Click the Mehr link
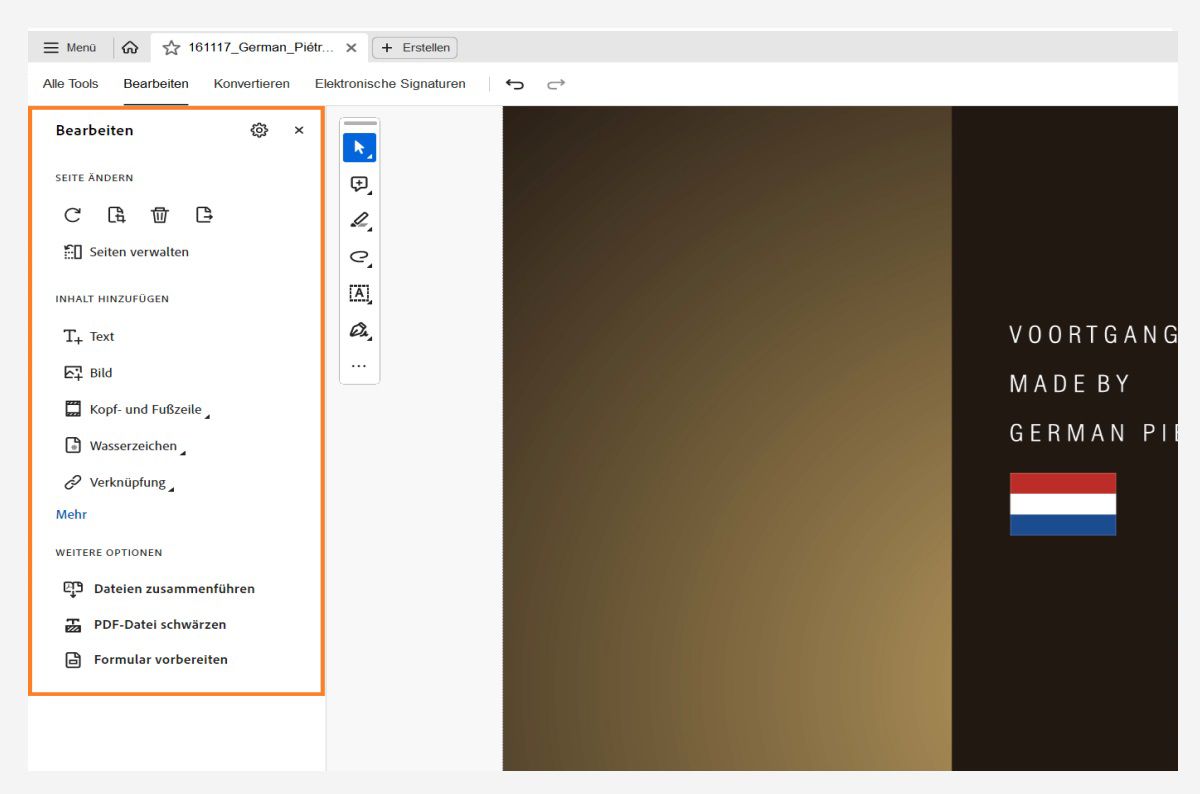This screenshot has height=794, width=1202. 71,515
